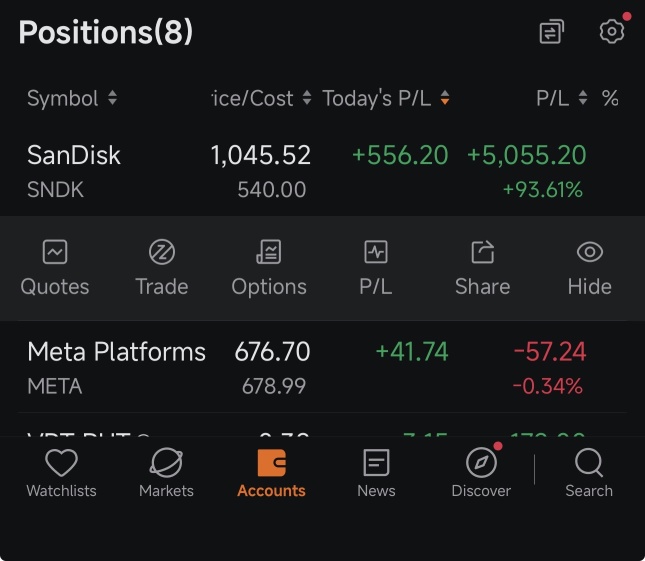645x561 pixels.
Task: Switch to the Markets tab
Action: 166,473
